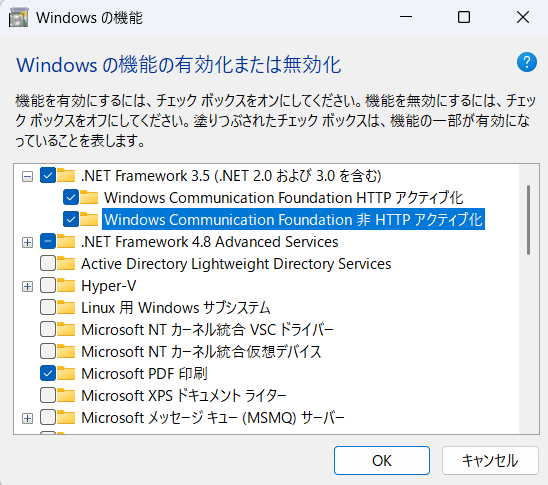Click folder icon of .NET Framework 3.5
Viewport: 548px width, 485px height.
[x=66, y=175]
